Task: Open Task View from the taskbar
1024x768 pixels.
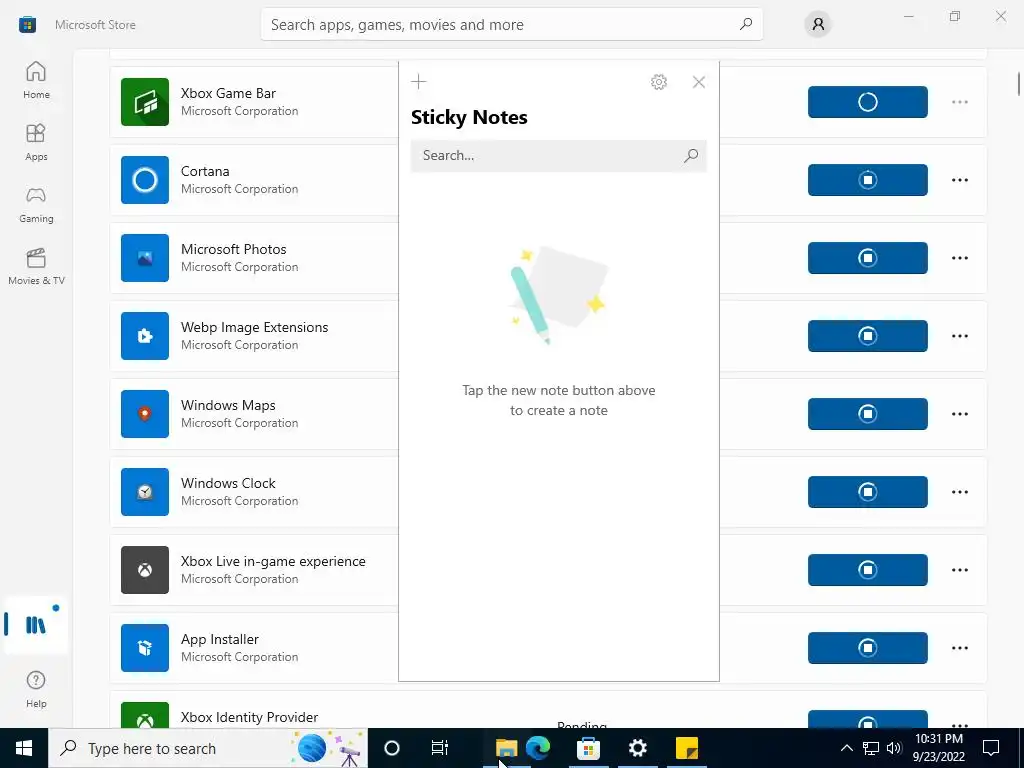Action: click(x=440, y=748)
